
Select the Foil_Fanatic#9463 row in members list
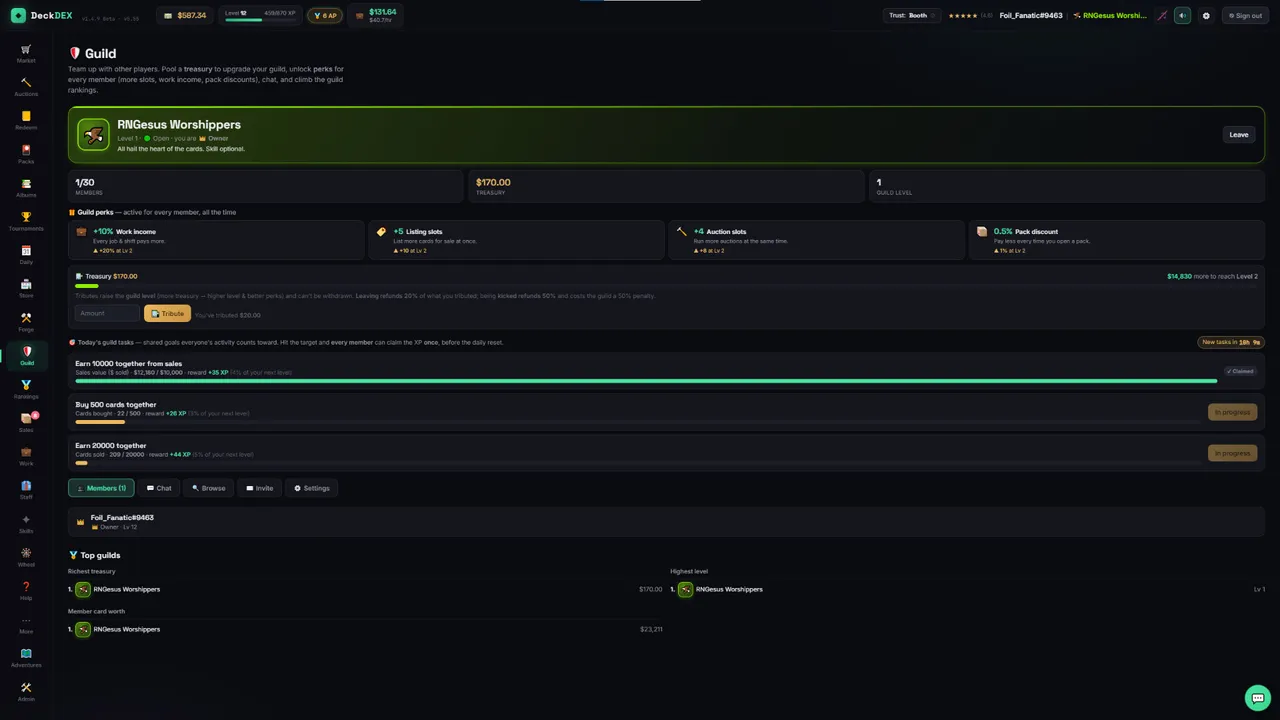coord(666,521)
